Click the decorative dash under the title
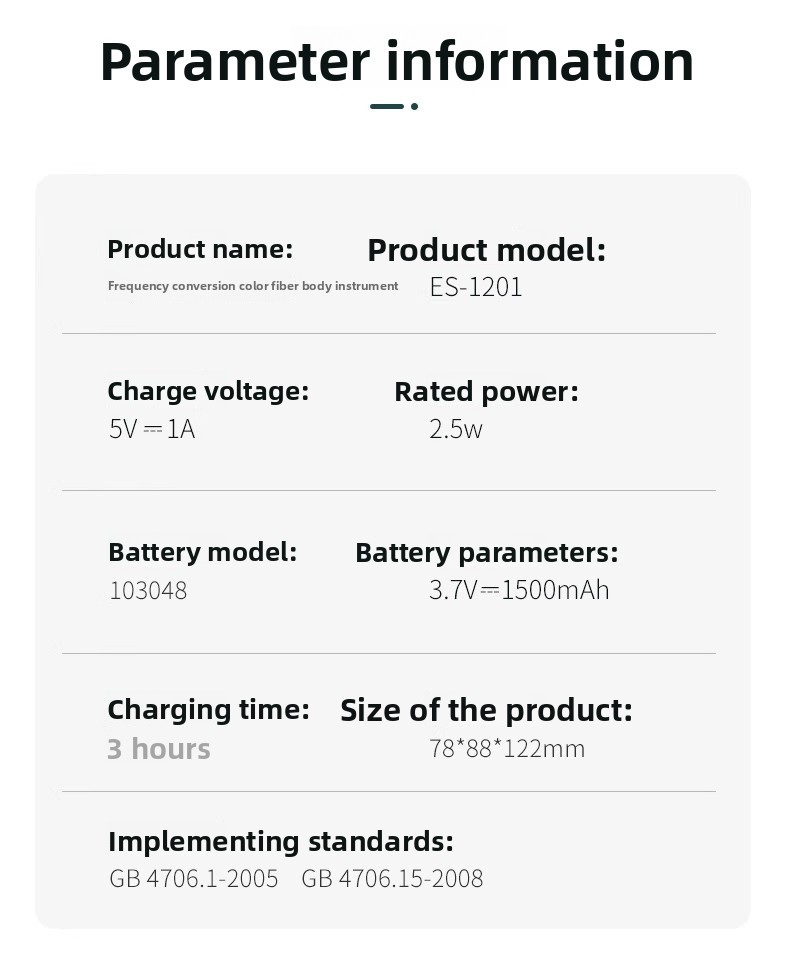Image resolution: width=790 pixels, height=968 pixels. pos(388,106)
